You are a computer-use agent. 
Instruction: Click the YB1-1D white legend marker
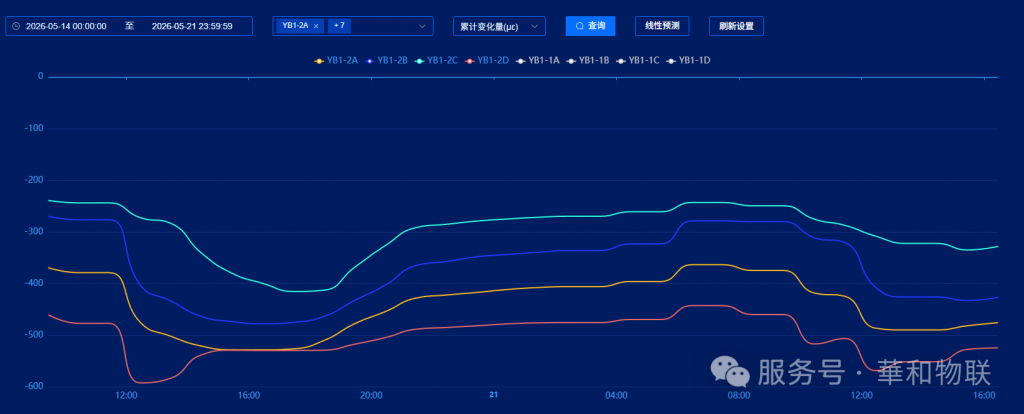coord(671,61)
